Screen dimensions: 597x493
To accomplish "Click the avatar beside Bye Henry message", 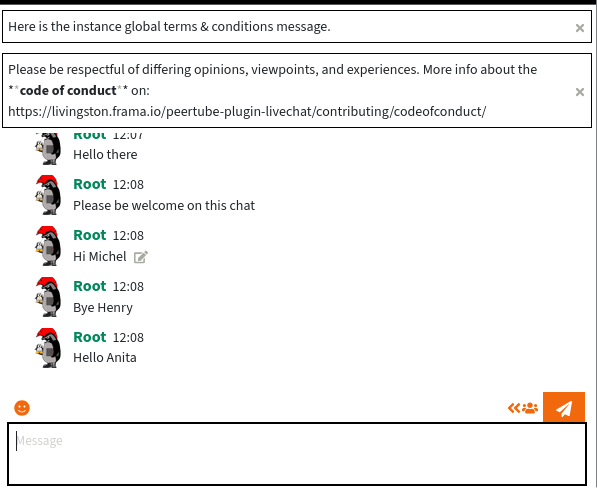I will [48, 297].
